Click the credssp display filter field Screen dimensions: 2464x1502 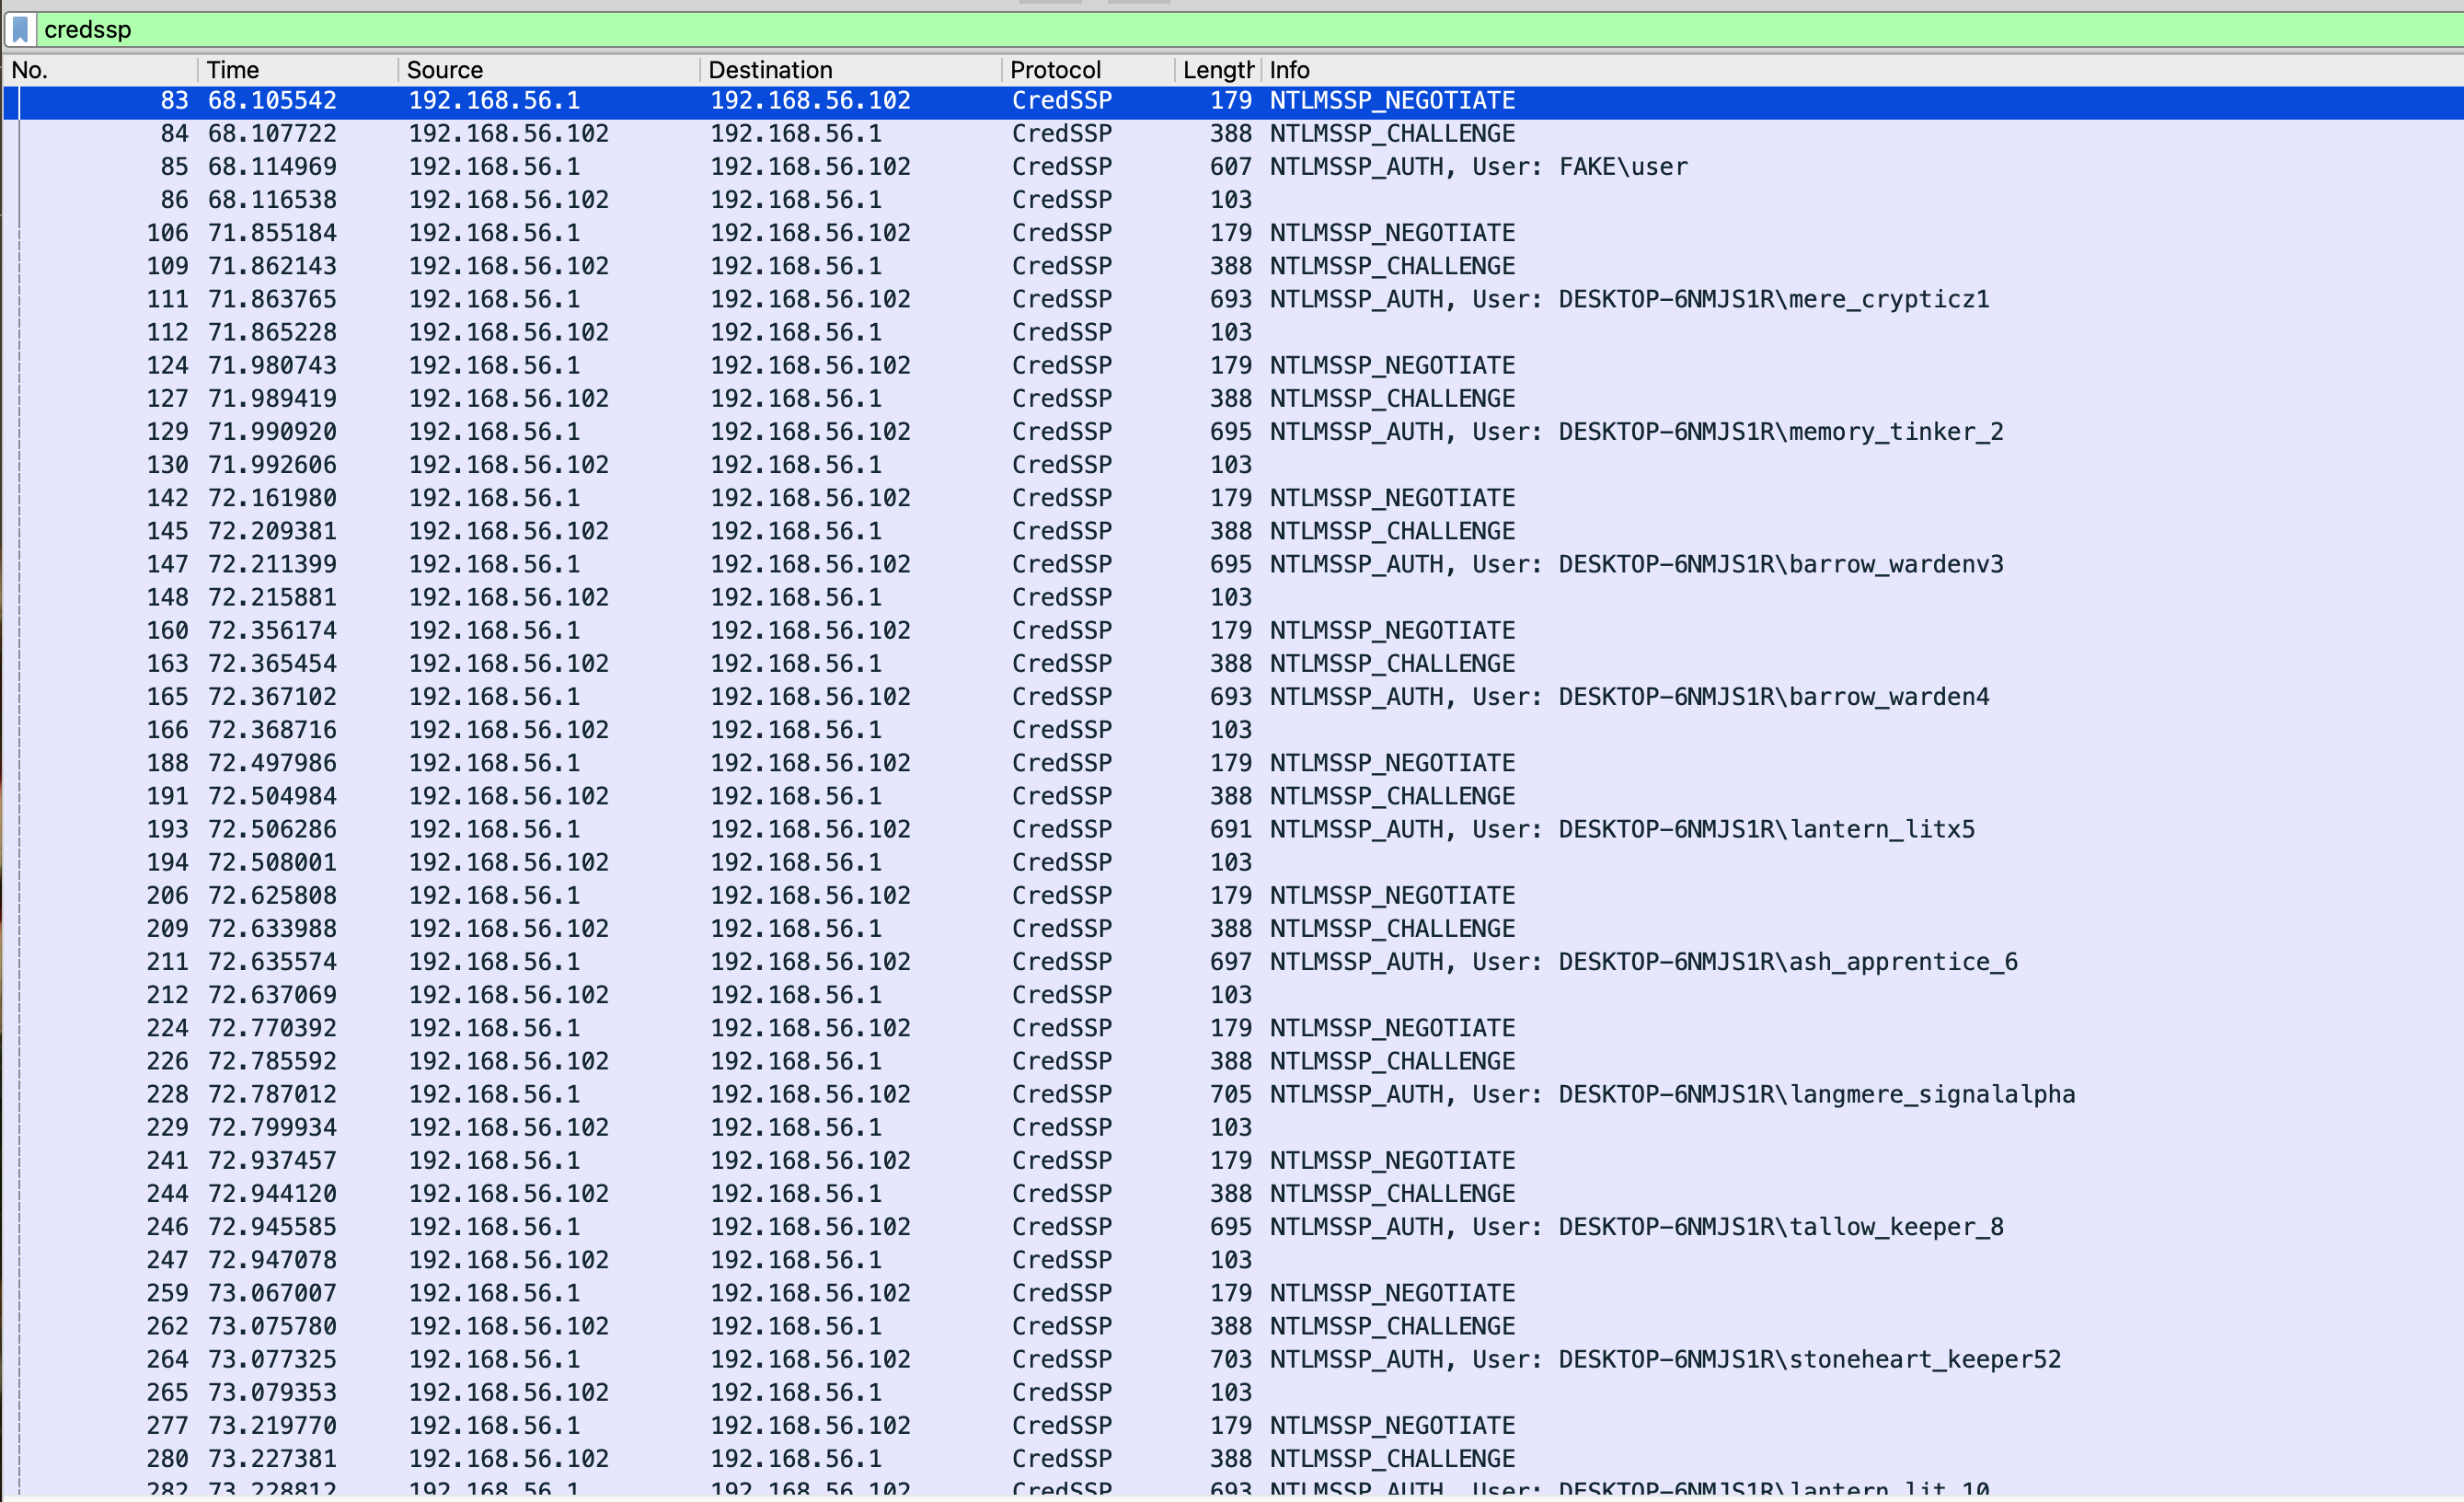tap(1200, 30)
